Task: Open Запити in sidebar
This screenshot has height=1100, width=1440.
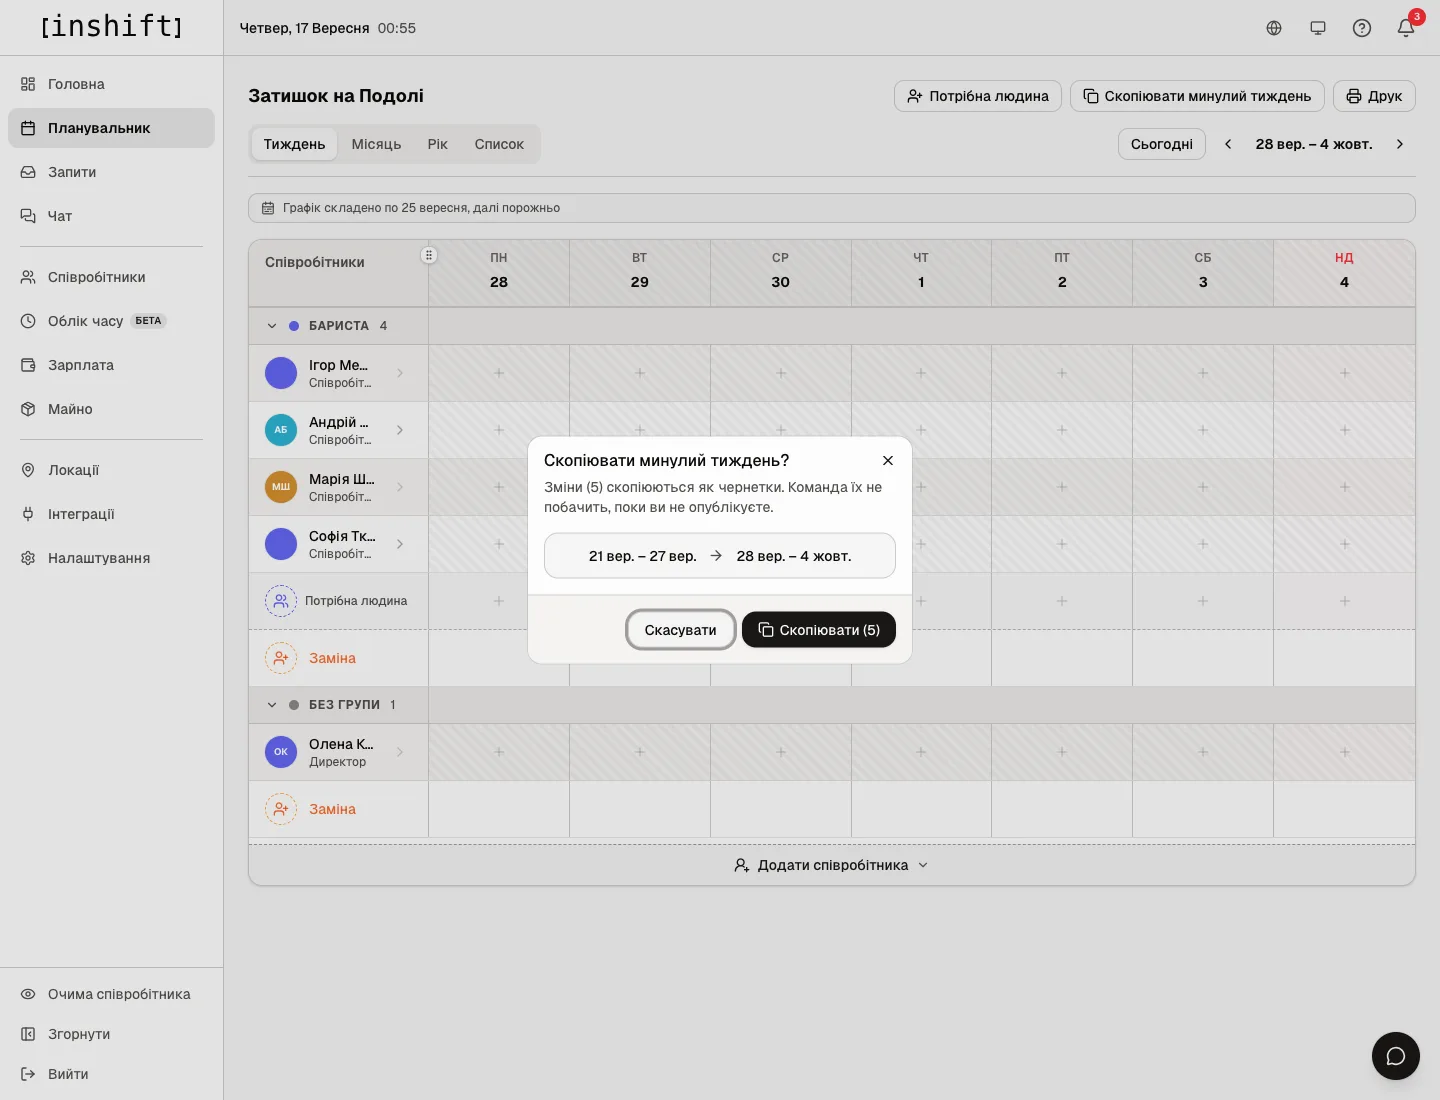Action: click(111, 172)
